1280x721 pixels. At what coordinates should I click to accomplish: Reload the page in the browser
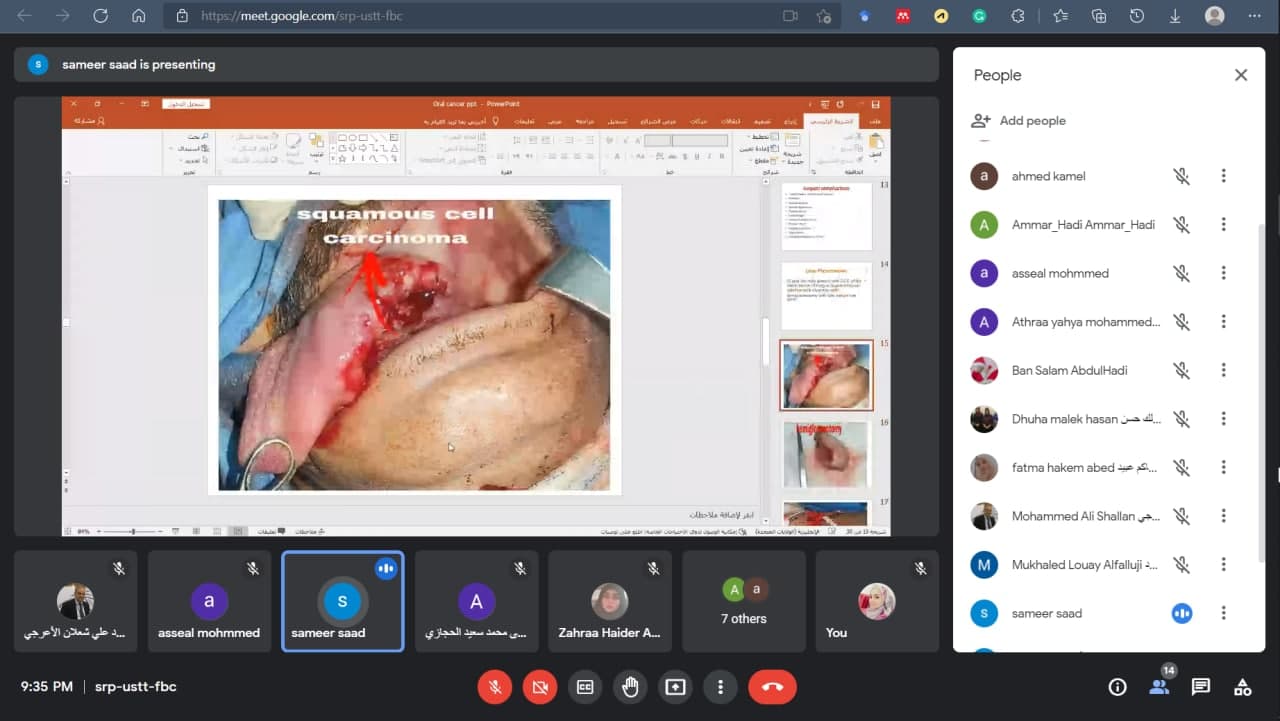[100, 16]
